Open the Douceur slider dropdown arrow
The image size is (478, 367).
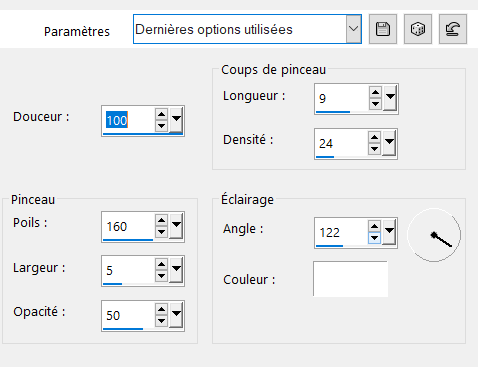[176, 119]
